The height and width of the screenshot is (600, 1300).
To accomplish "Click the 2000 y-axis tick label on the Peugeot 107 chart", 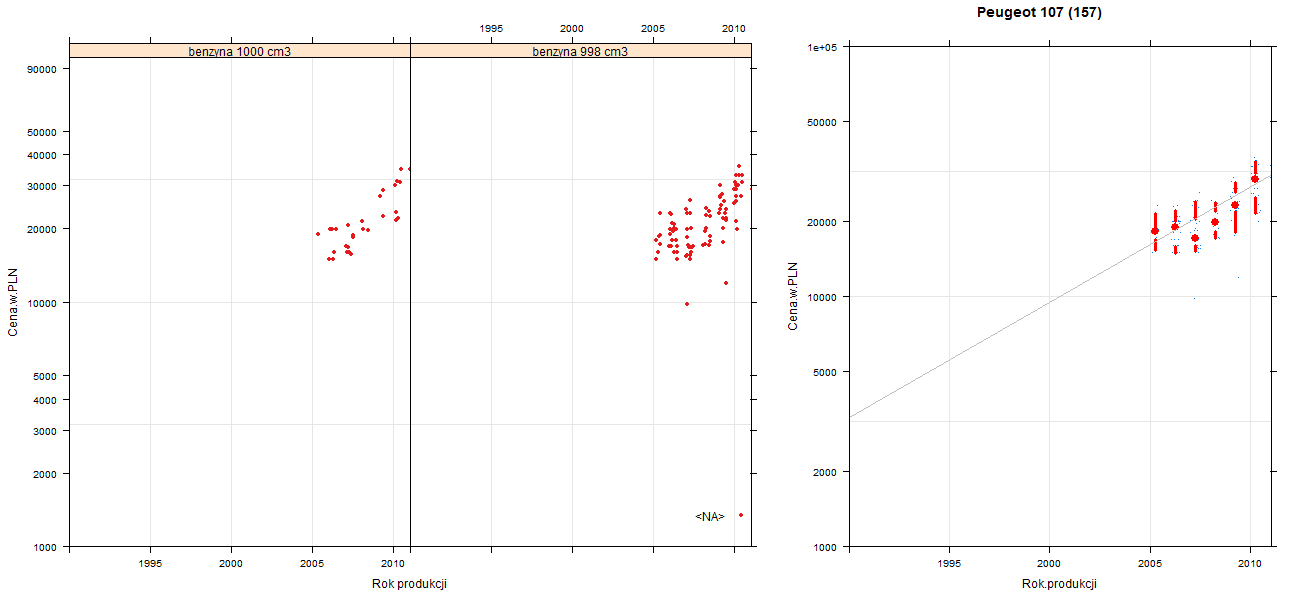I will pyautogui.click(x=825, y=472).
